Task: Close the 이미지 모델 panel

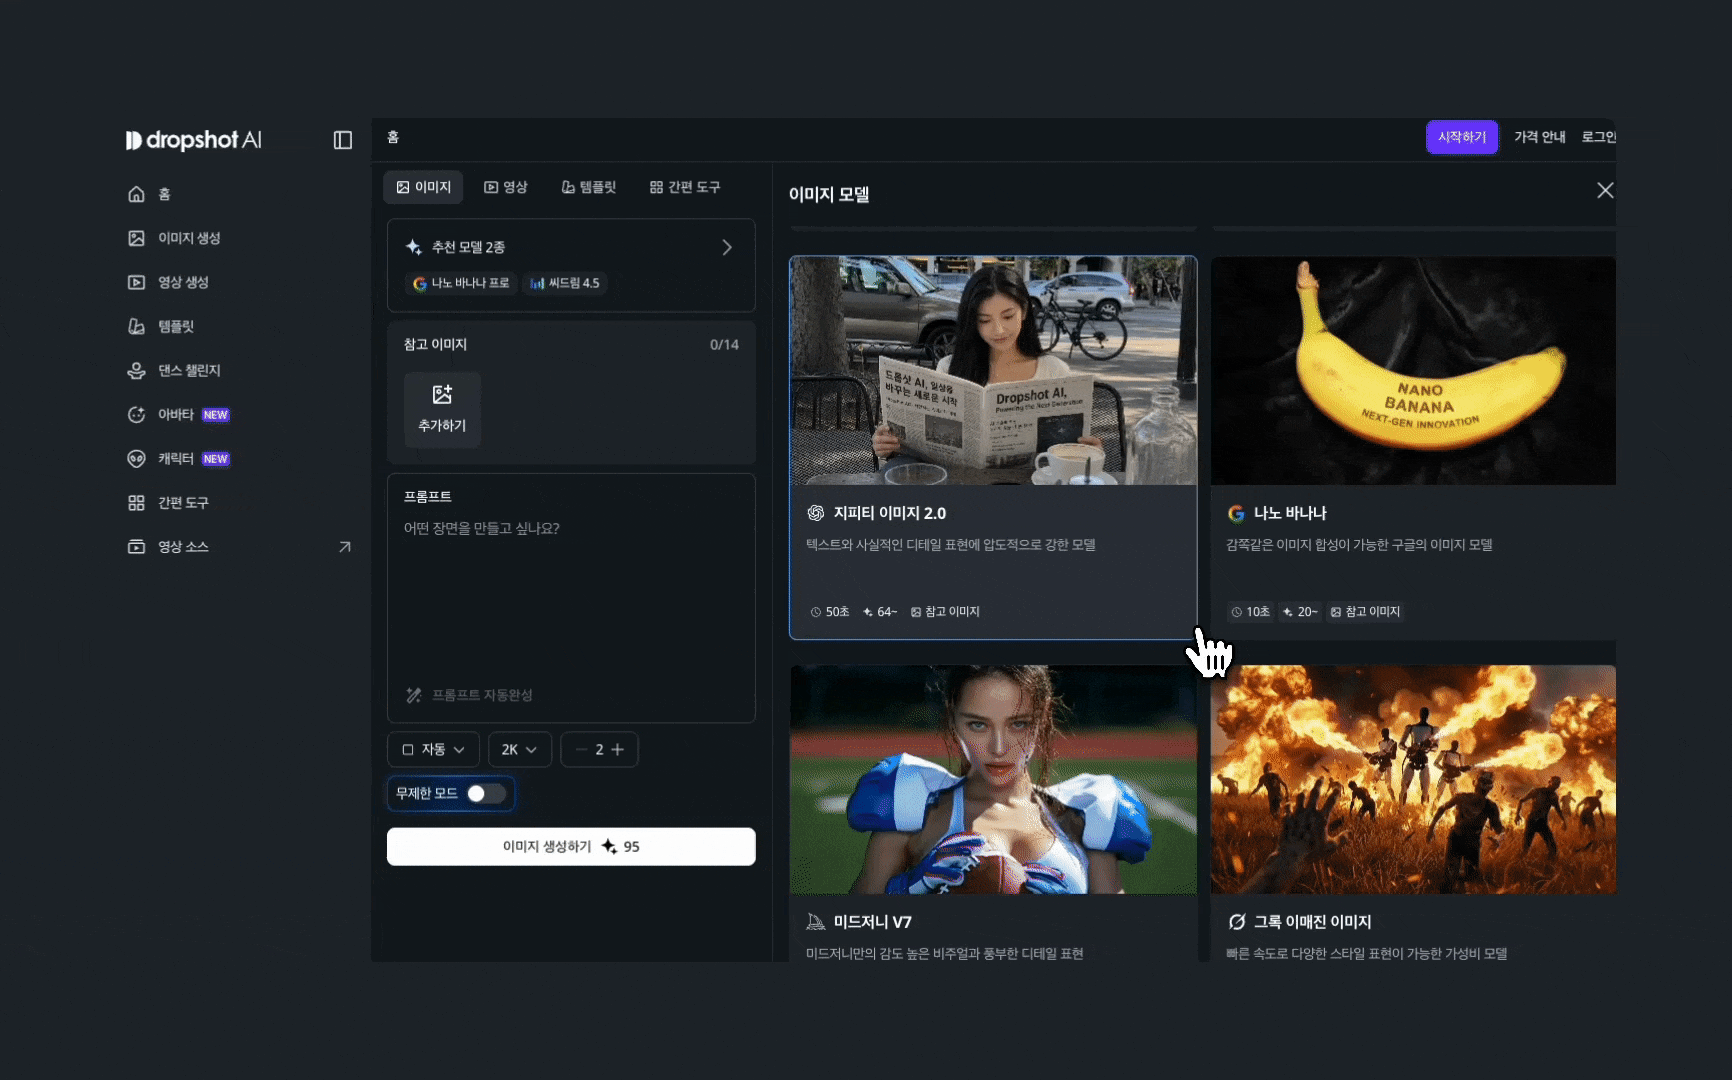Action: (x=1605, y=190)
